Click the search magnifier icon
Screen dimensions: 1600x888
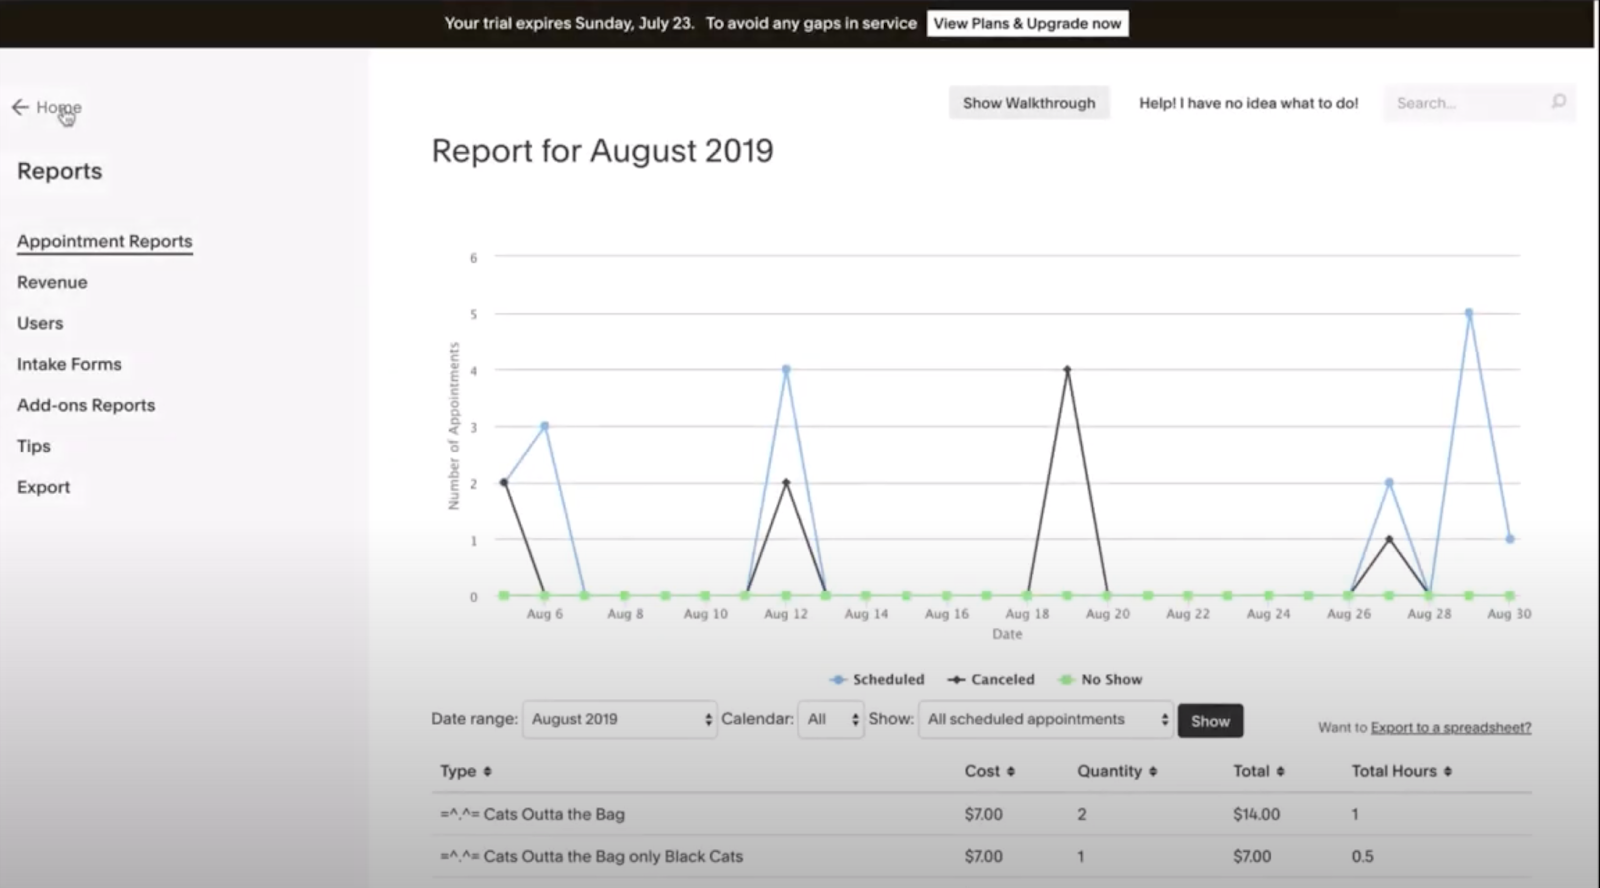click(x=1558, y=102)
